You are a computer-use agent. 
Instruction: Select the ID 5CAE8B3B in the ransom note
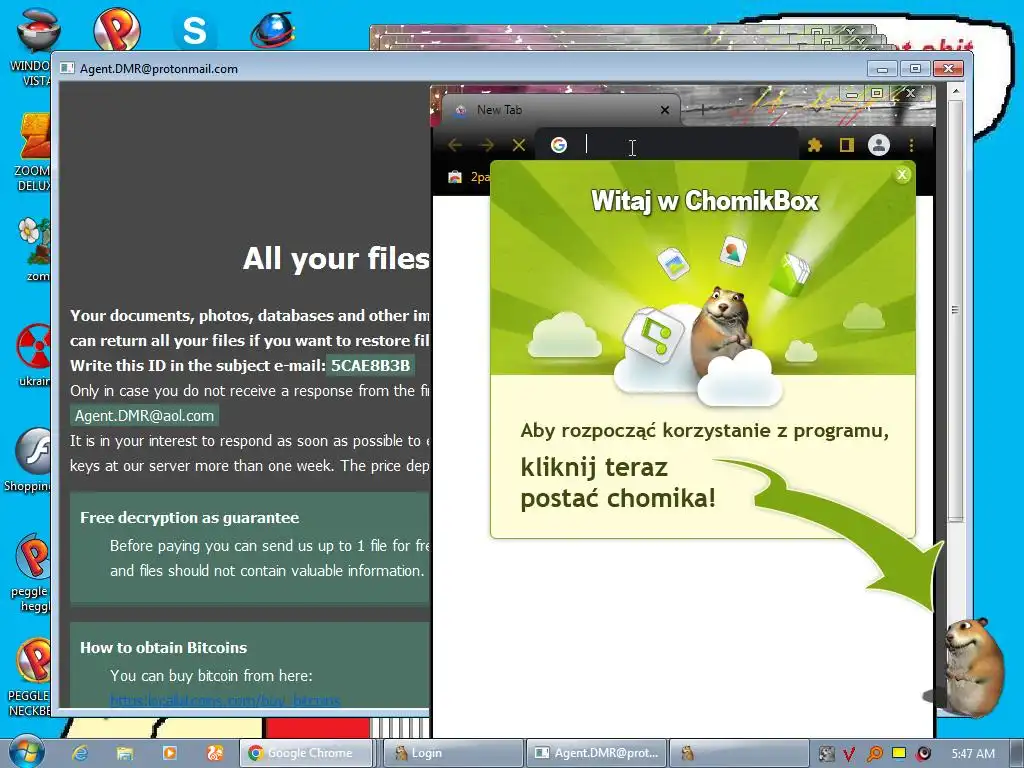370,365
